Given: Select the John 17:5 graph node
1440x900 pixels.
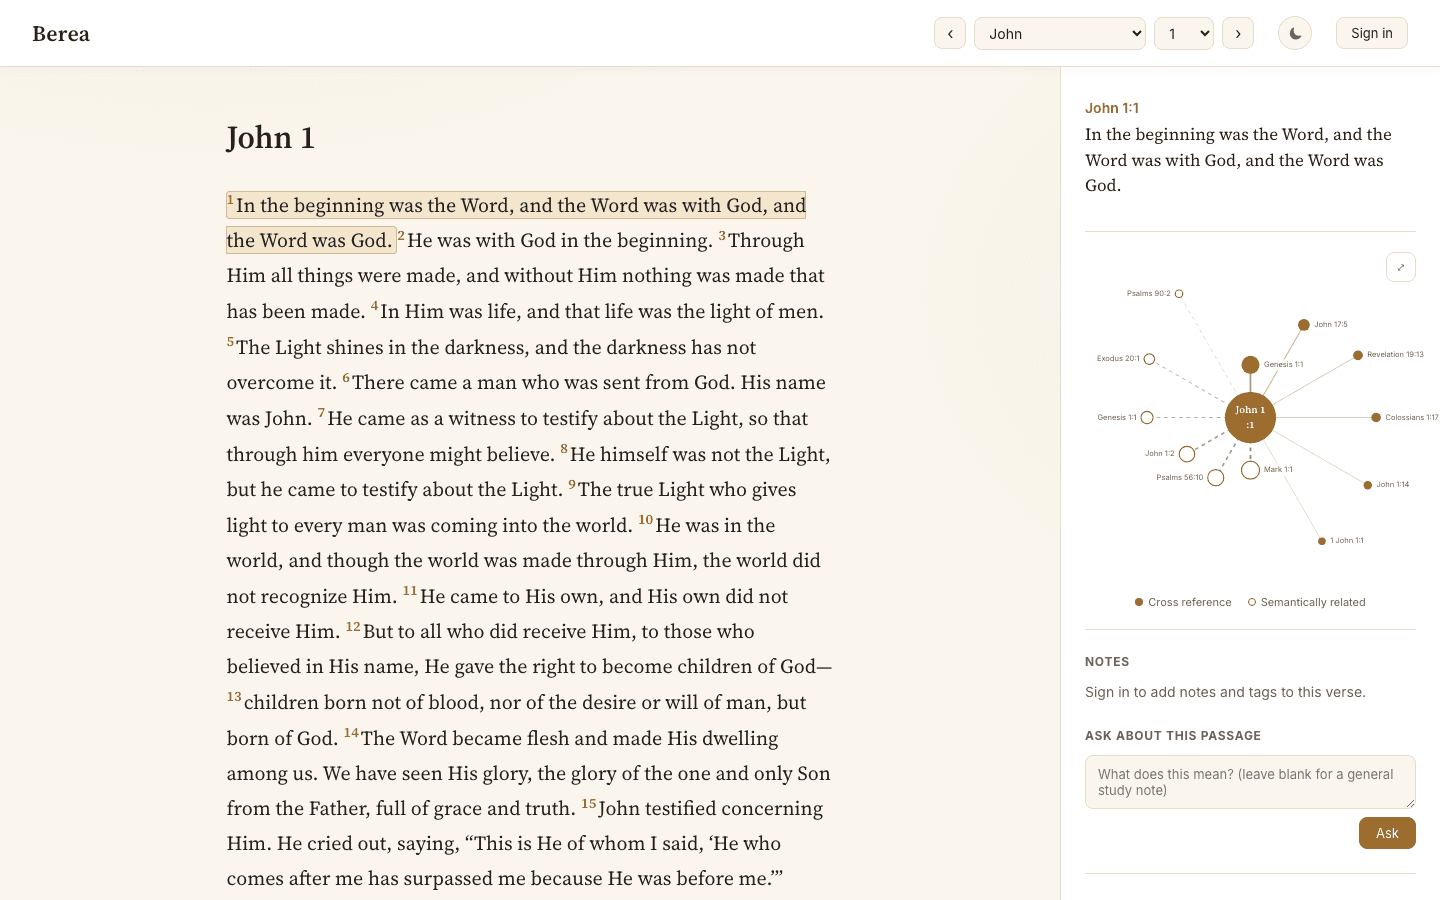Looking at the screenshot, I should pyautogui.click(x=1304, y=325).
